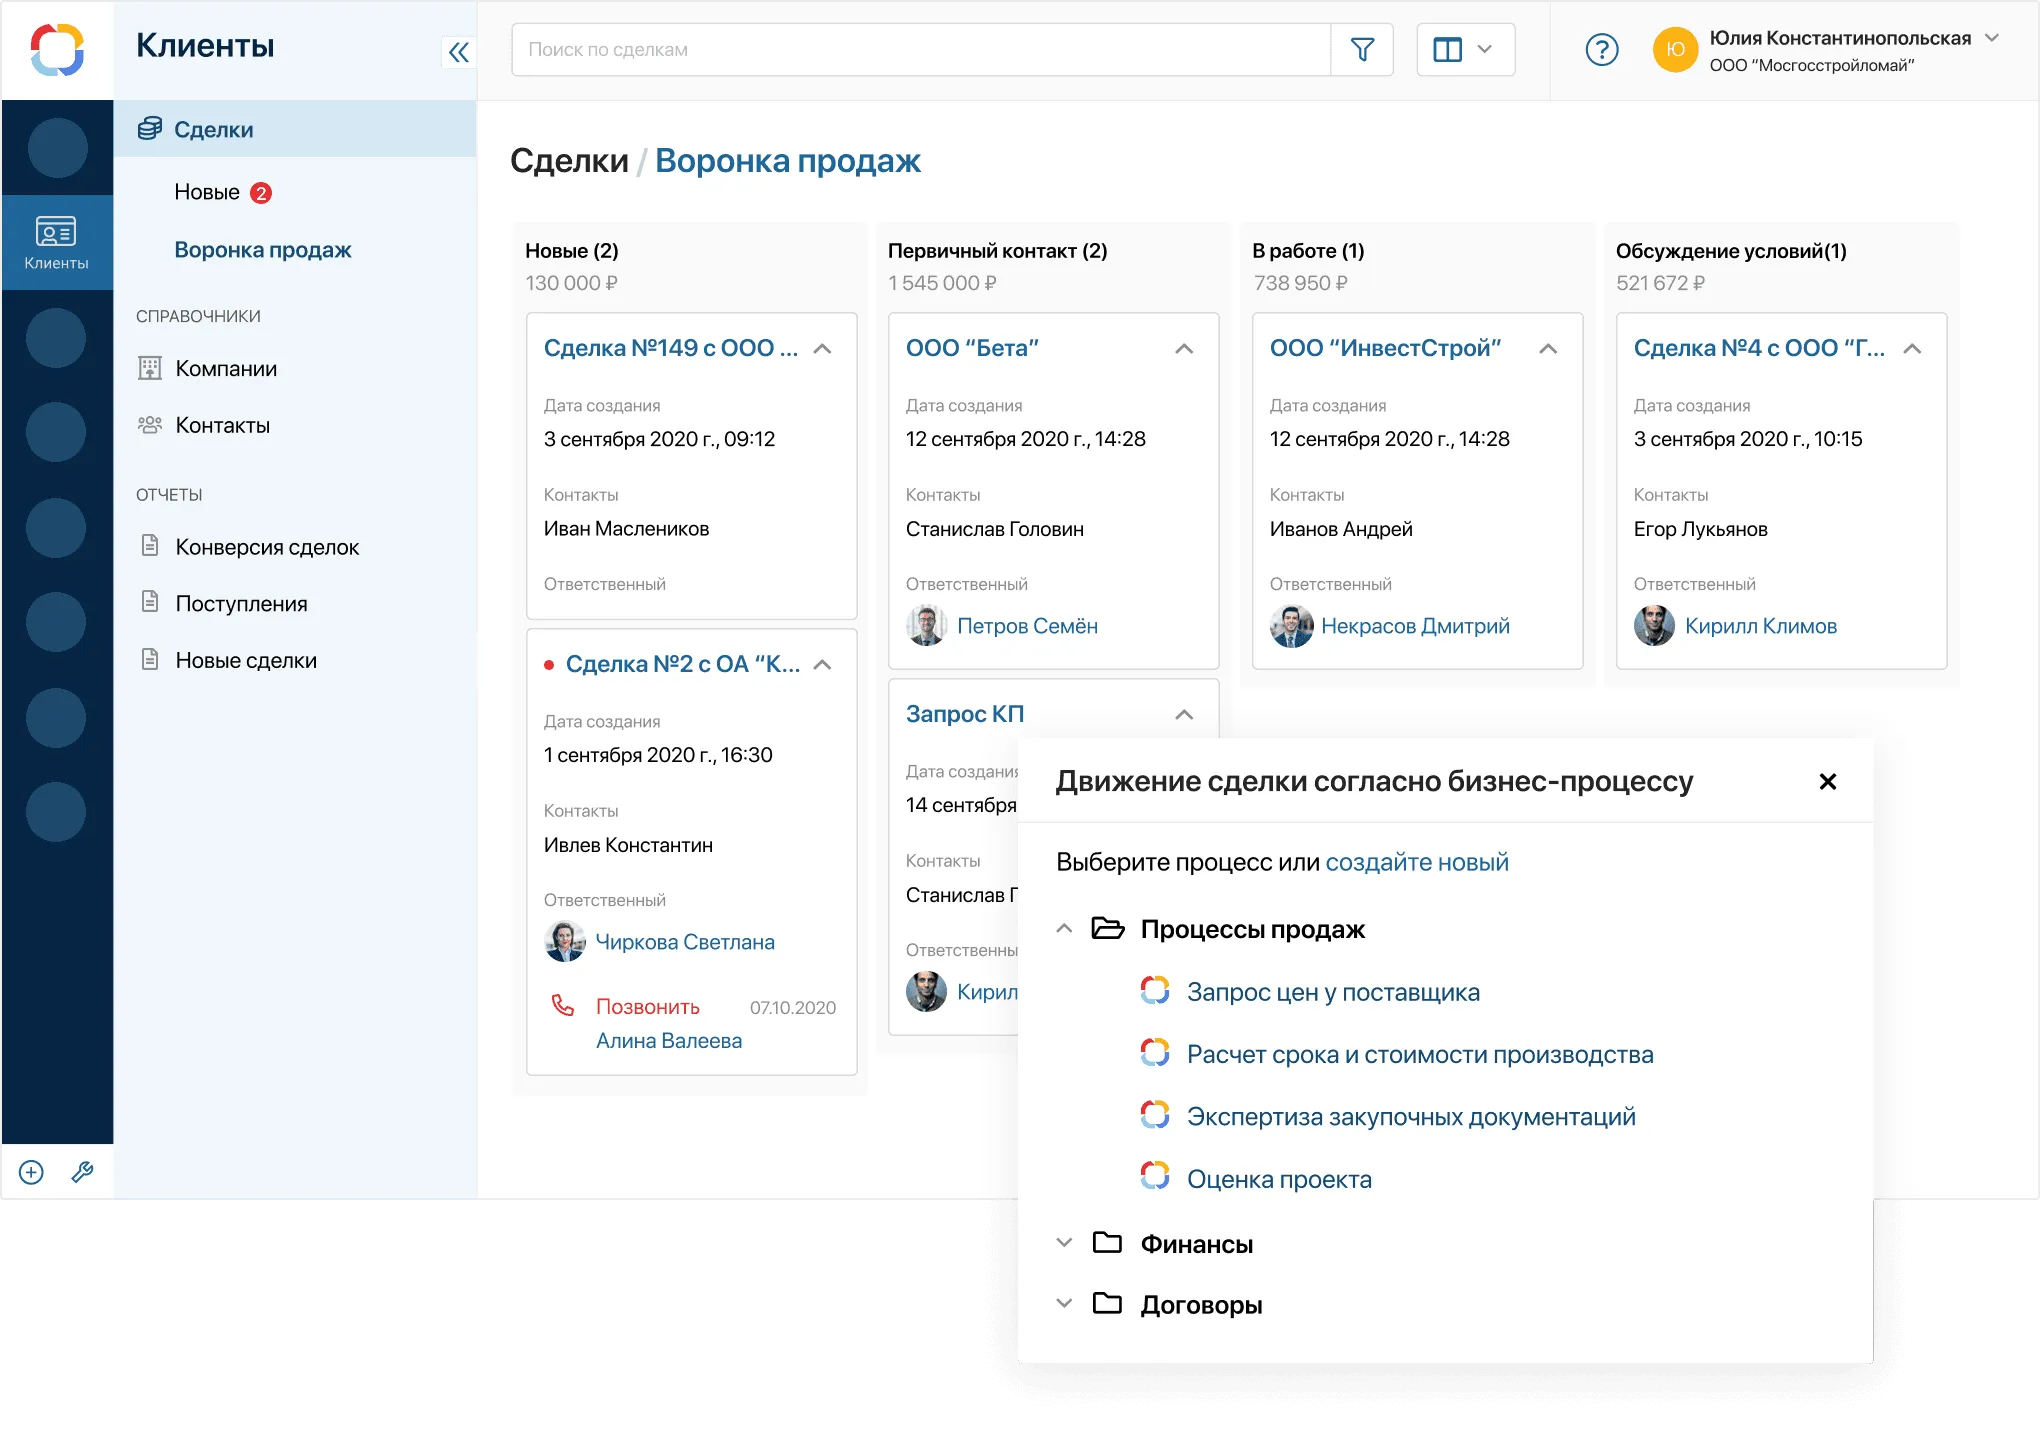Open the help question mark icon

pos(1601,50)
